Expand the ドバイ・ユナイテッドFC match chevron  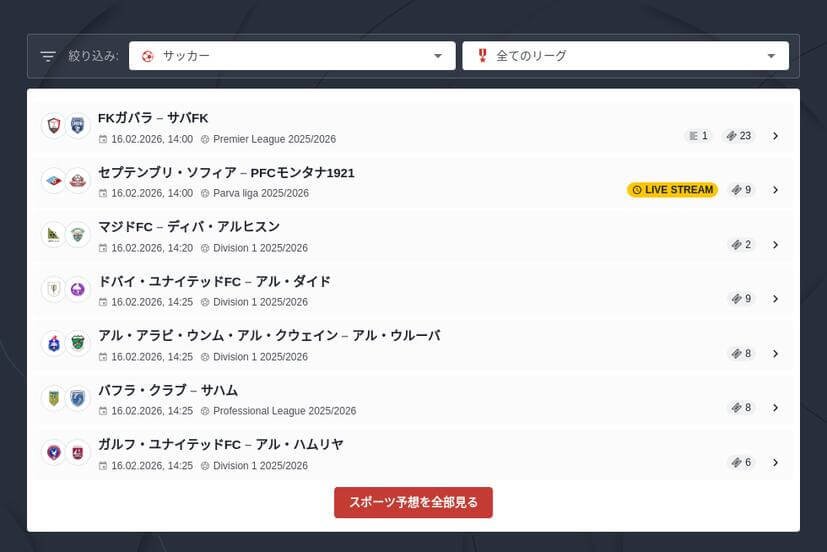[x=776, y=299]
